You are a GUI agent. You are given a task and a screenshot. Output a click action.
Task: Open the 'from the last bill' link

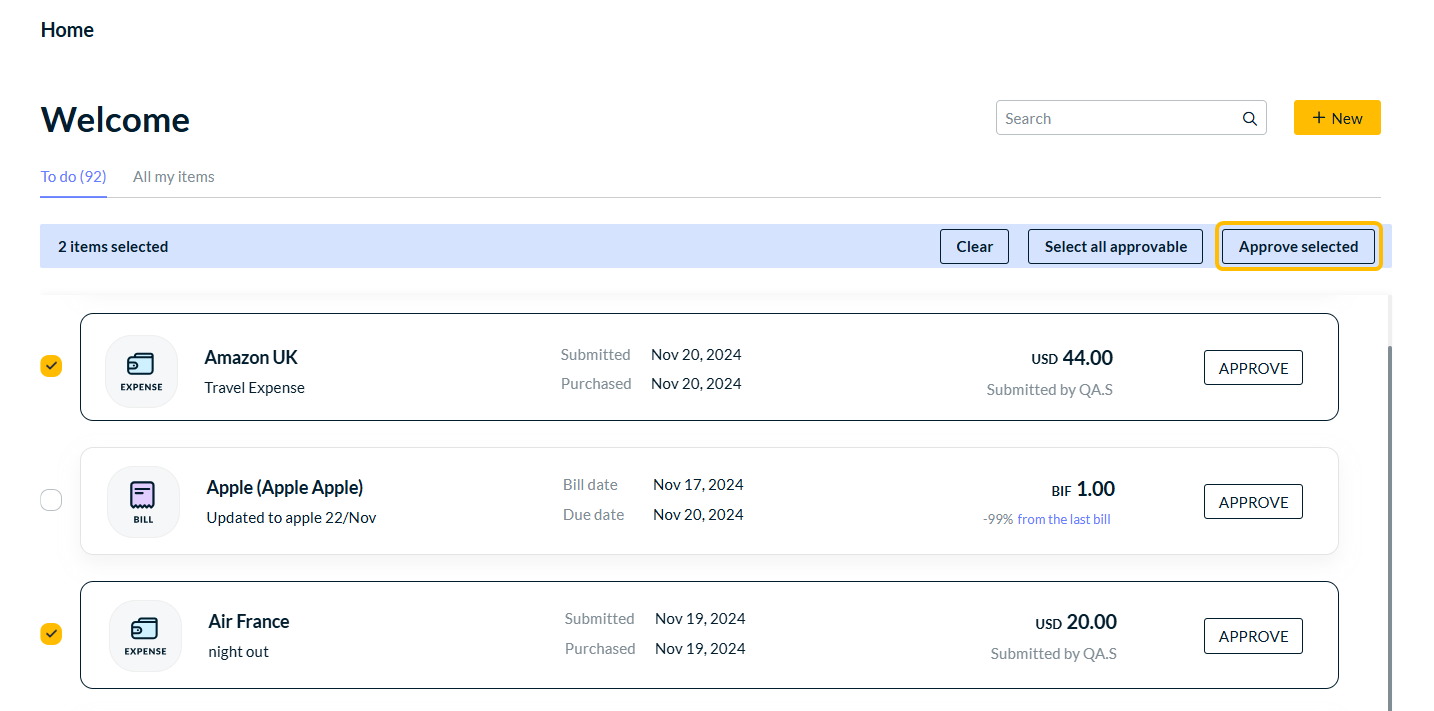click(1063, 519)
